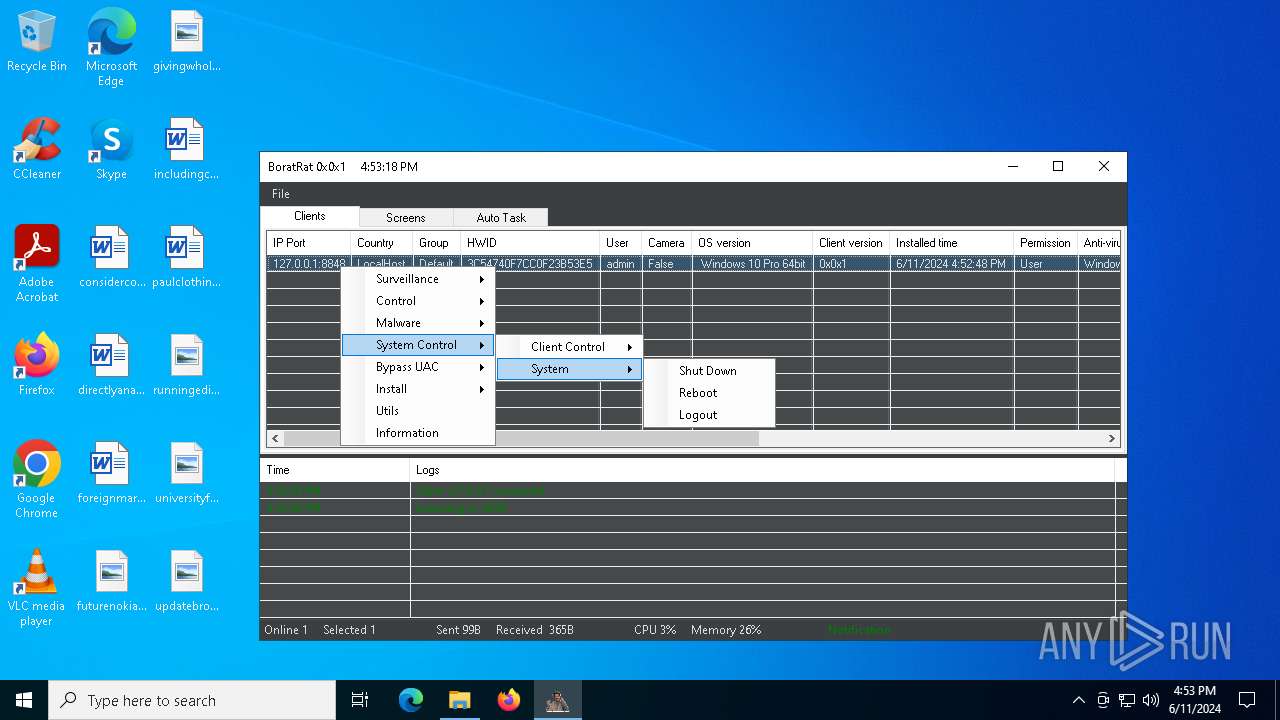Viewport: 1280px width, 720px height.
Task: Select the considerco... Word document icon
Action: (111, 258)
